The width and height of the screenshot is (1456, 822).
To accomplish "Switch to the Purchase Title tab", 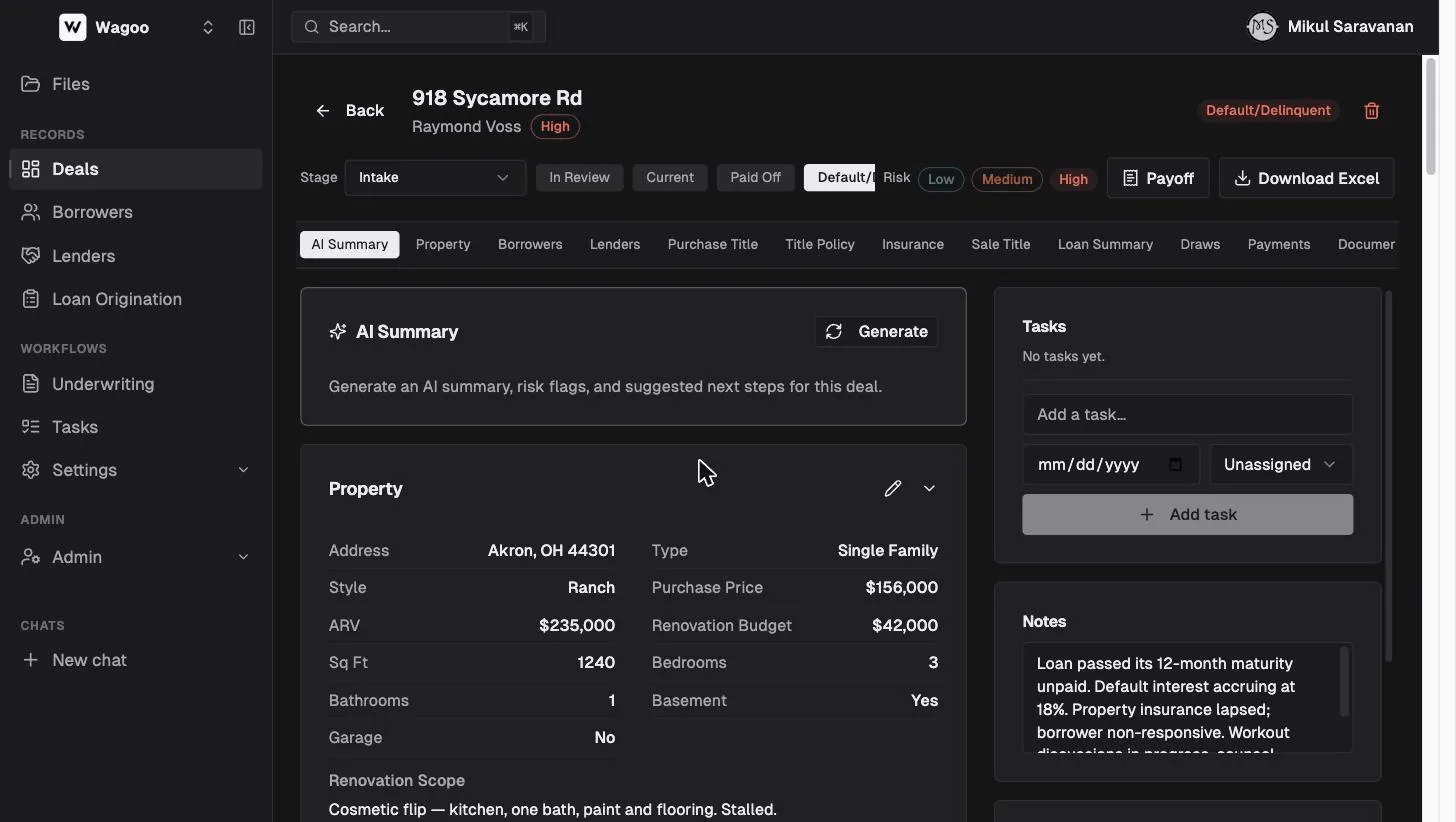I will [713, 245].
